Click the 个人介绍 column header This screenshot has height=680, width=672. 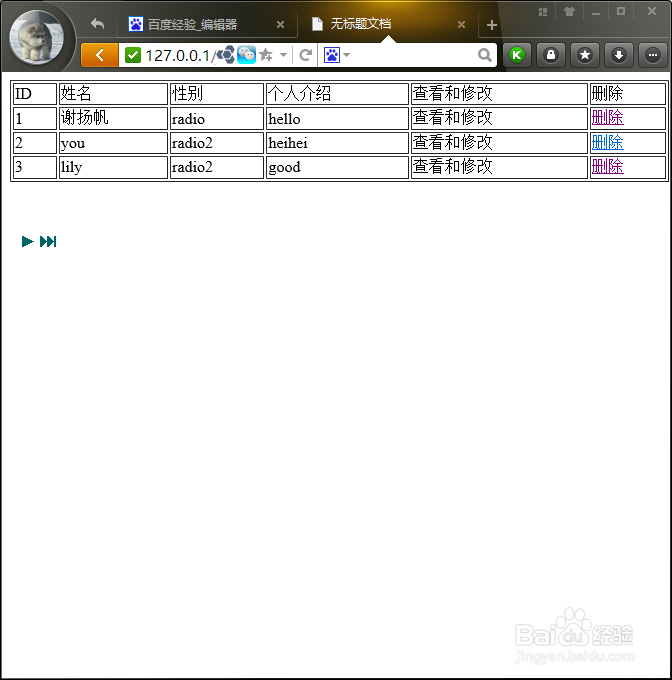tap(337, 94)
